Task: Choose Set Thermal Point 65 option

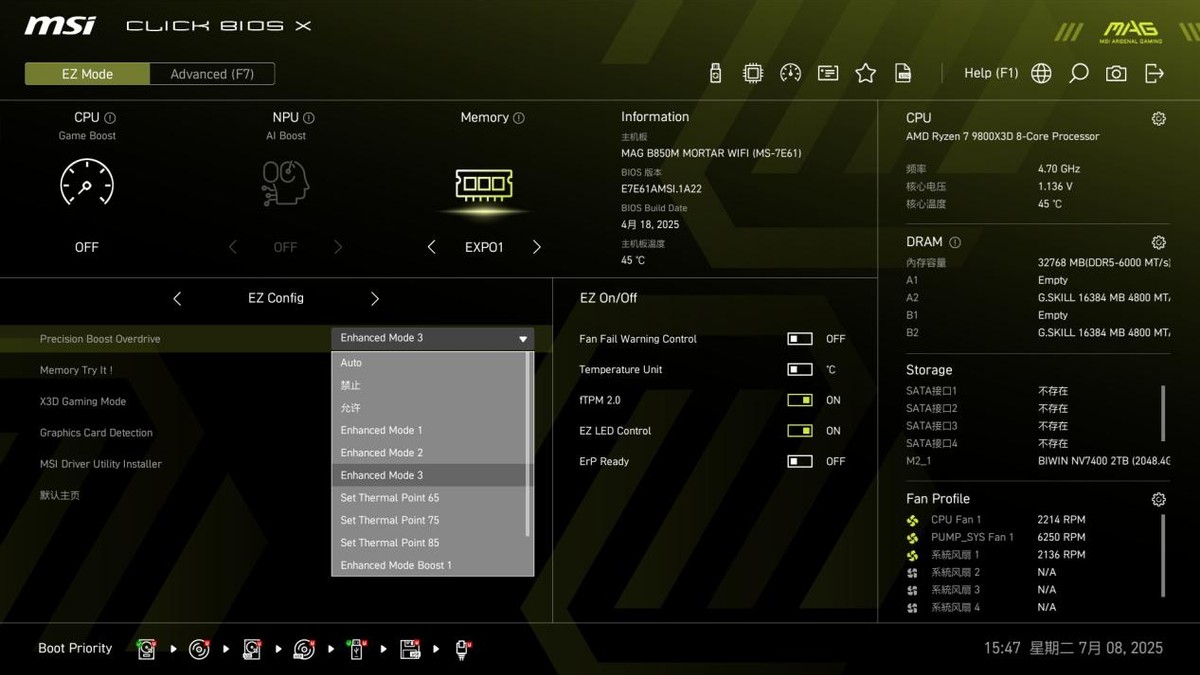Action: (428, 498)
